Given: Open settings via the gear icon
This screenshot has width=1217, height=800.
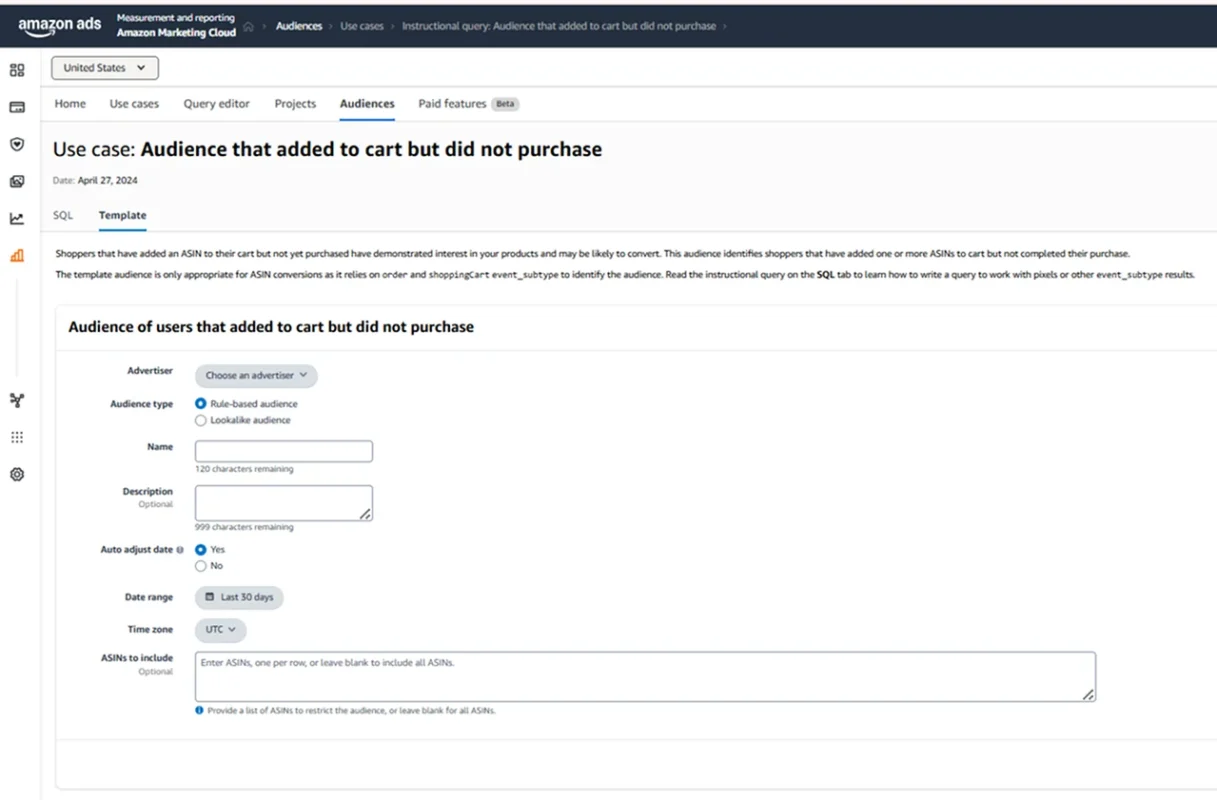Looking at the screenshot, I should [x=16, y=474].
